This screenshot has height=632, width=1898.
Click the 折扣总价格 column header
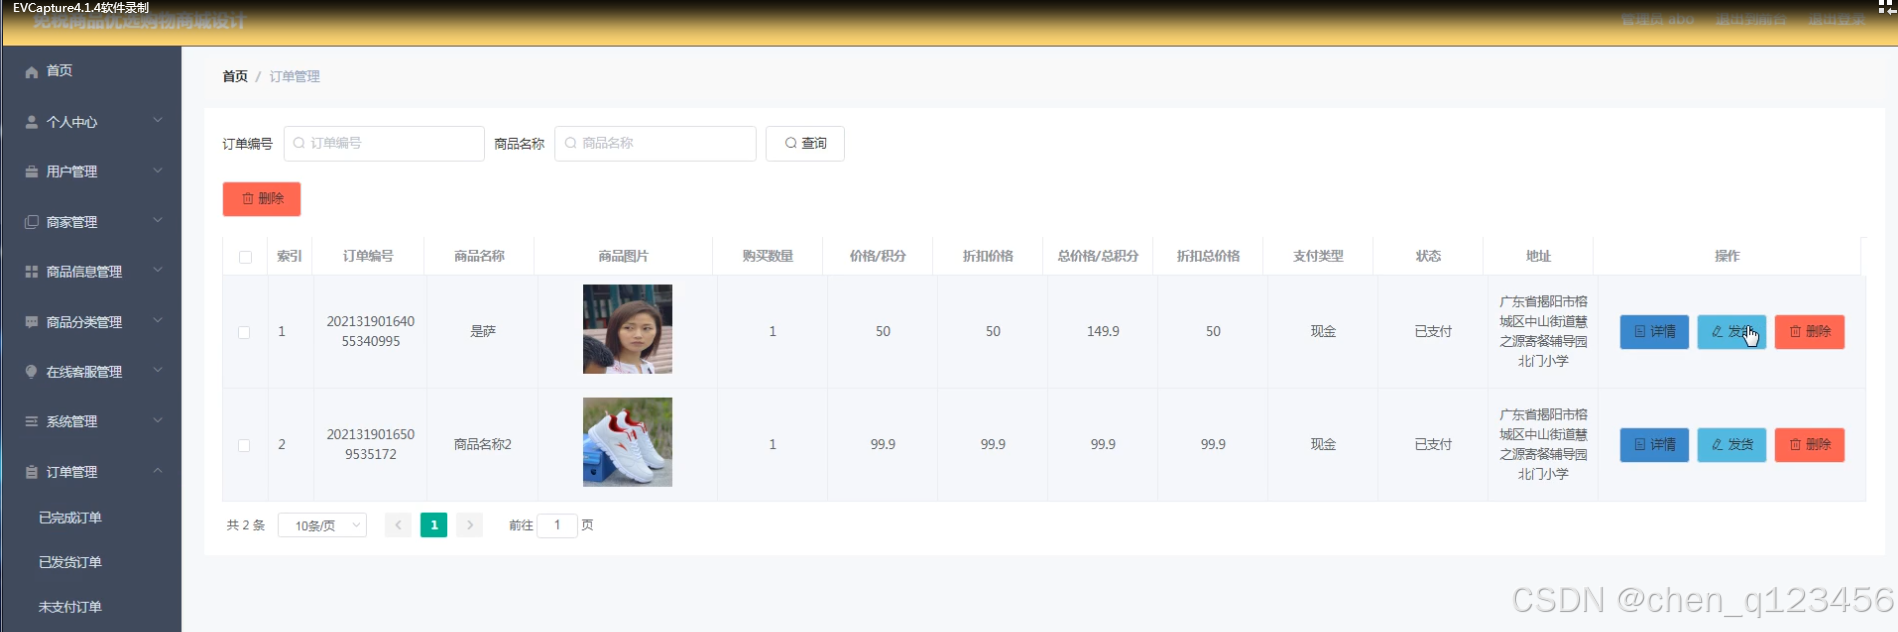pyautogui.click(x=1208, y=257)
